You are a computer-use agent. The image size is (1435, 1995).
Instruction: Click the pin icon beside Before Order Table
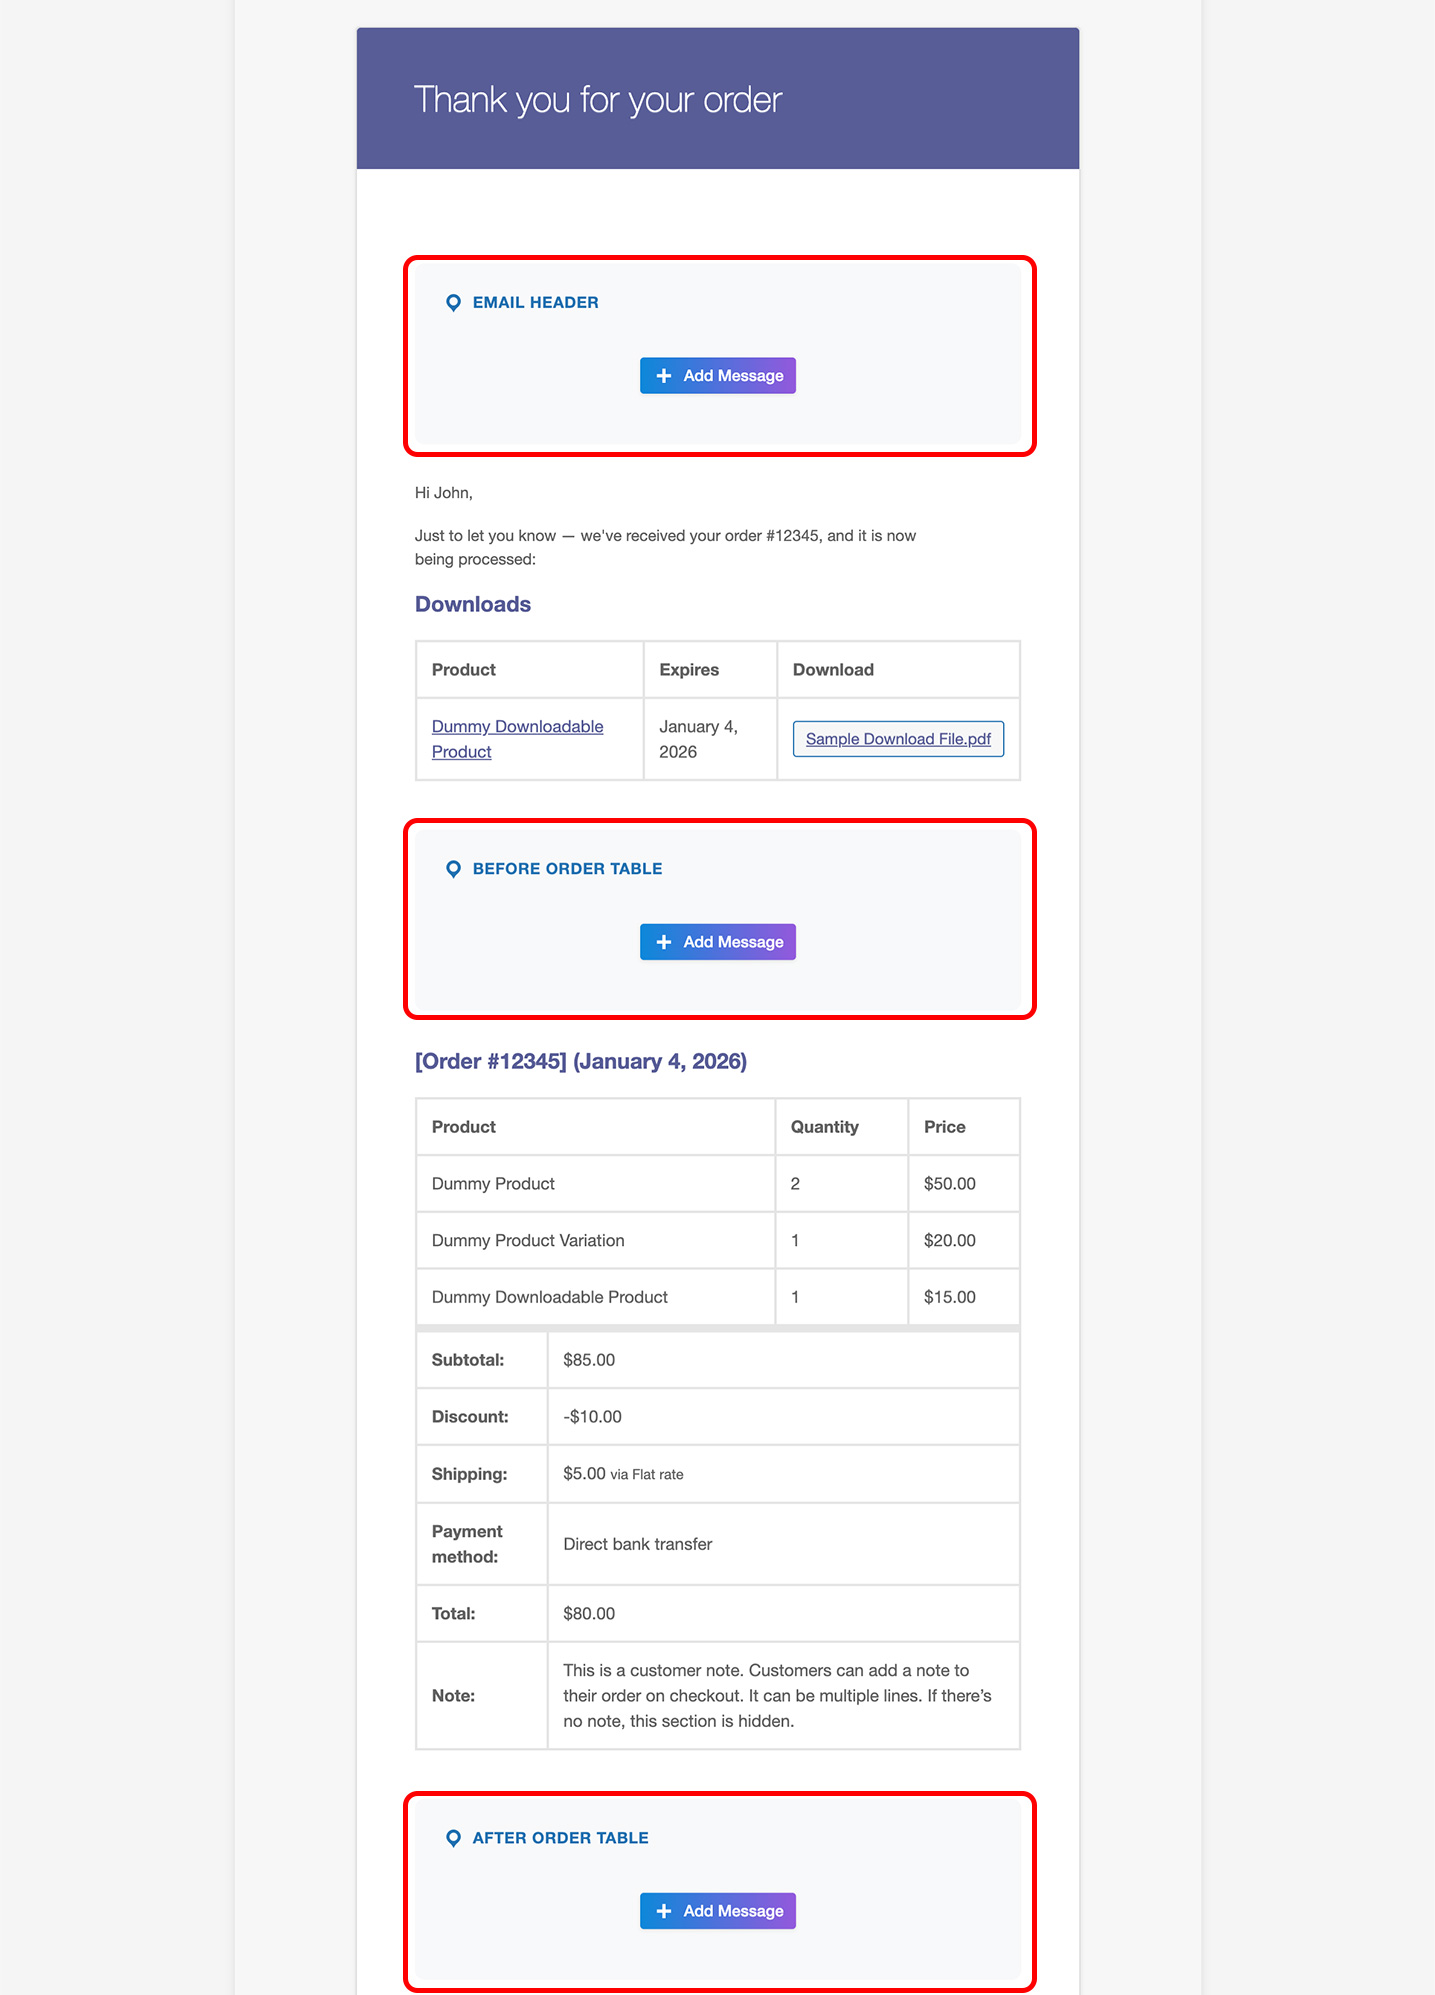453,869
